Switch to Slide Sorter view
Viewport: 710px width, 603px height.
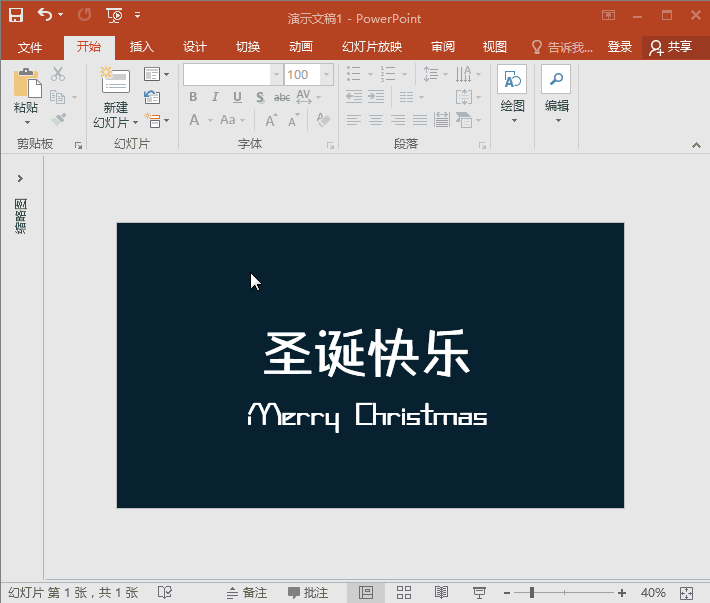[x=404, y=593]
